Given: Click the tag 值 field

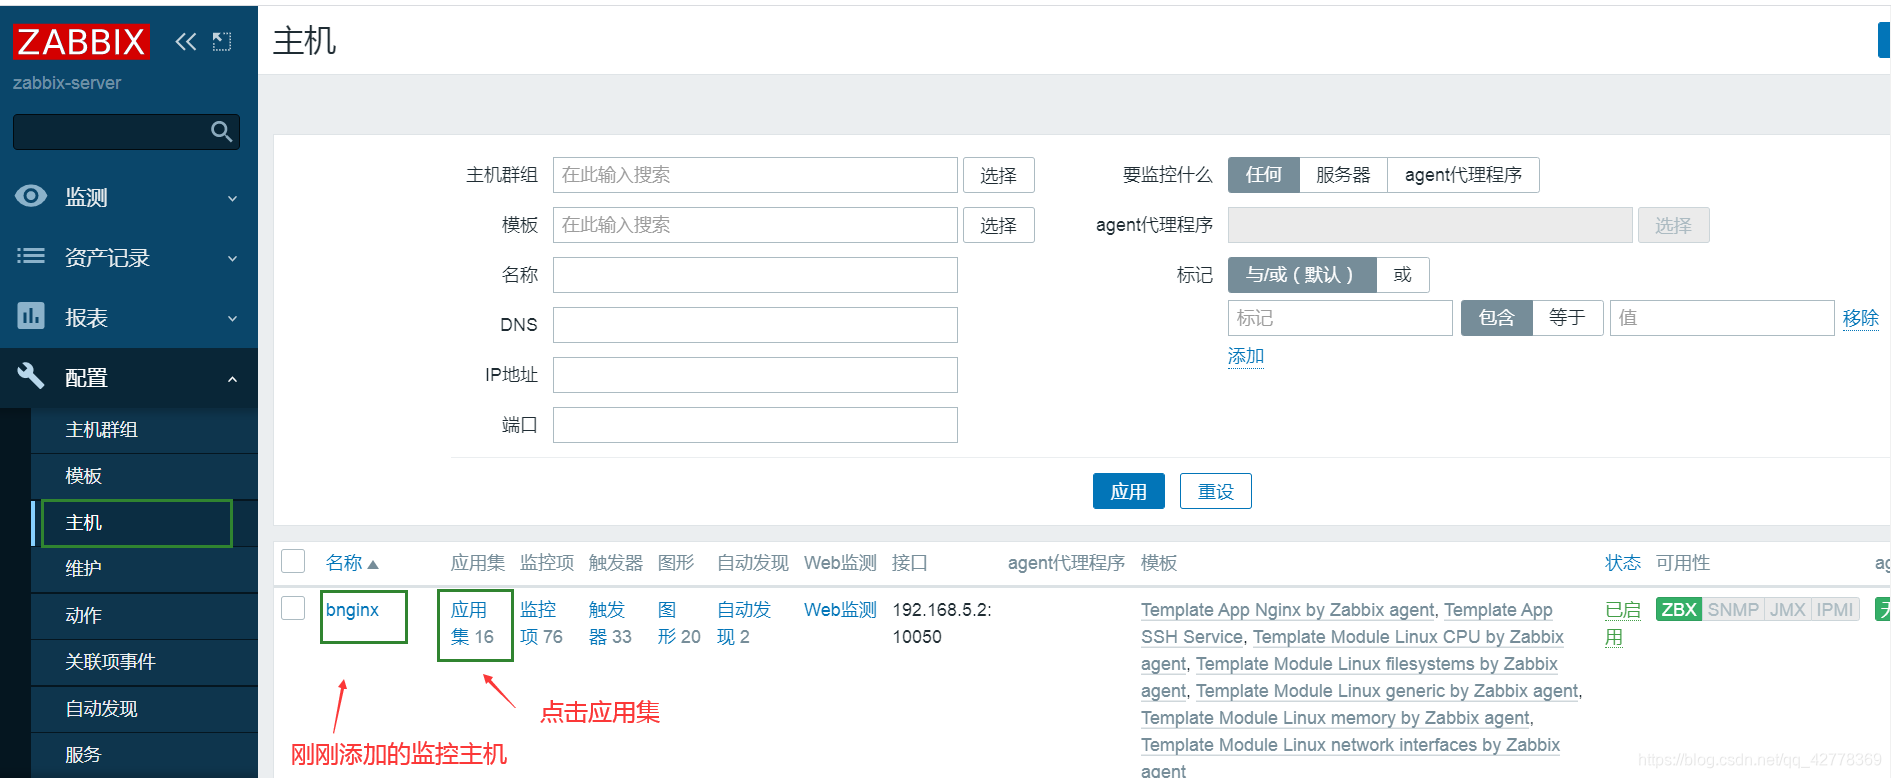Looking at the screenshot, I should (1722, 318).
